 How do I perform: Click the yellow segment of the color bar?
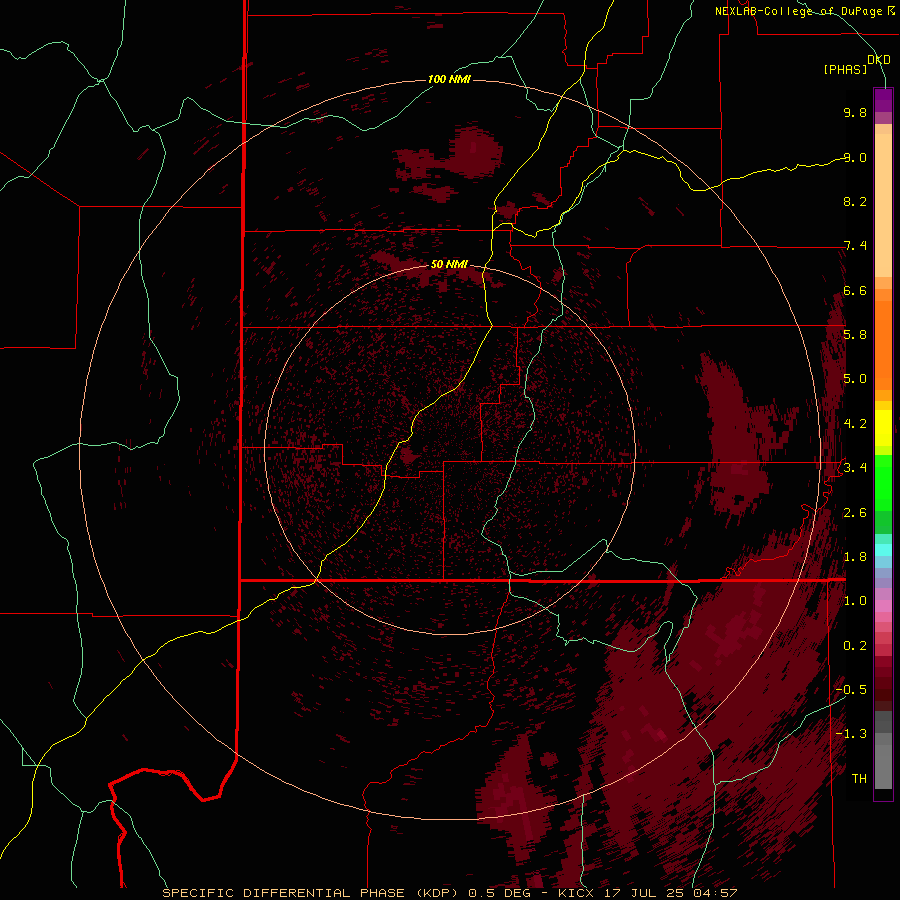[883, 428]
